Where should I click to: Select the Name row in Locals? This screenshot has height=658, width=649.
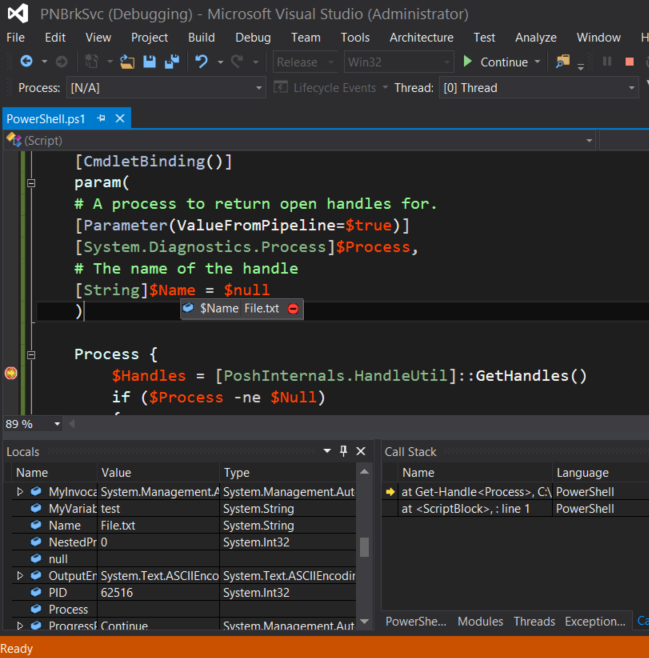(x=184, y=525)
